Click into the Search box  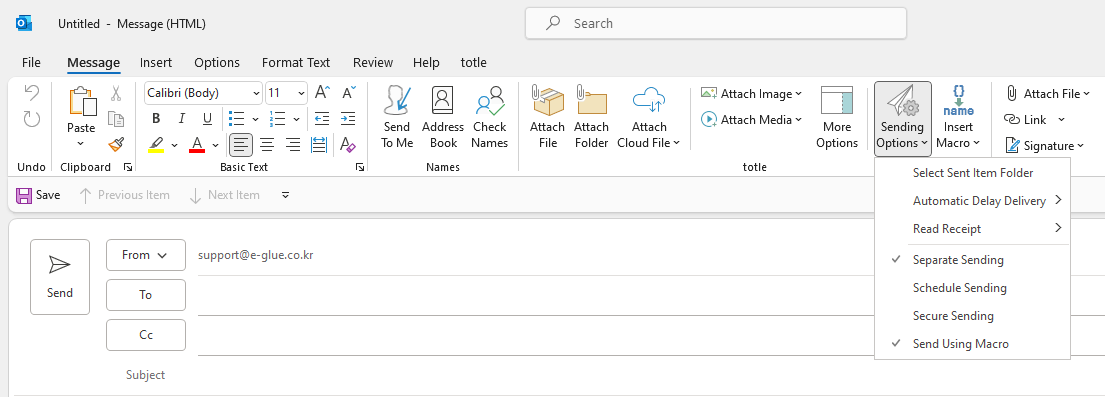click(x=715, y=23)
